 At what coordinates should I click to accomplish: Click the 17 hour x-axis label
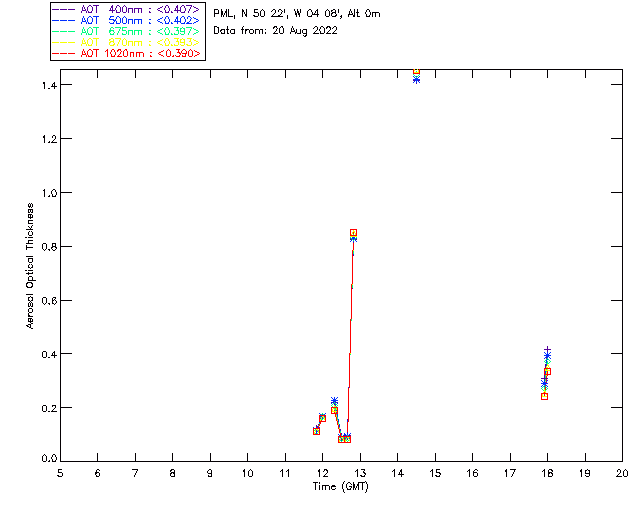(x=510, y=473)
